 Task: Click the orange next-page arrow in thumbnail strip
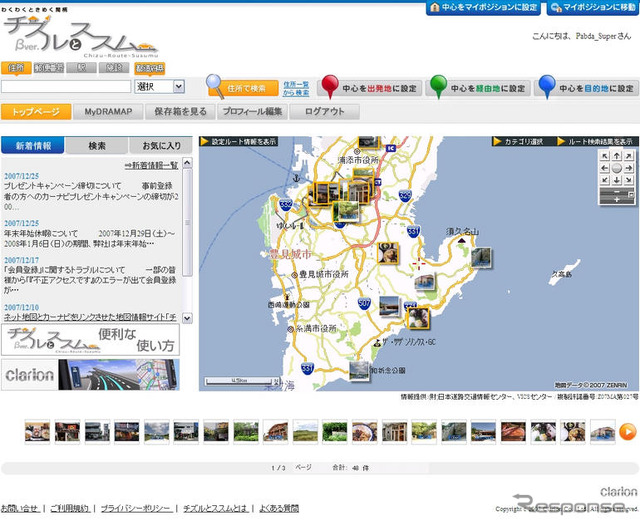coord(627,431)
